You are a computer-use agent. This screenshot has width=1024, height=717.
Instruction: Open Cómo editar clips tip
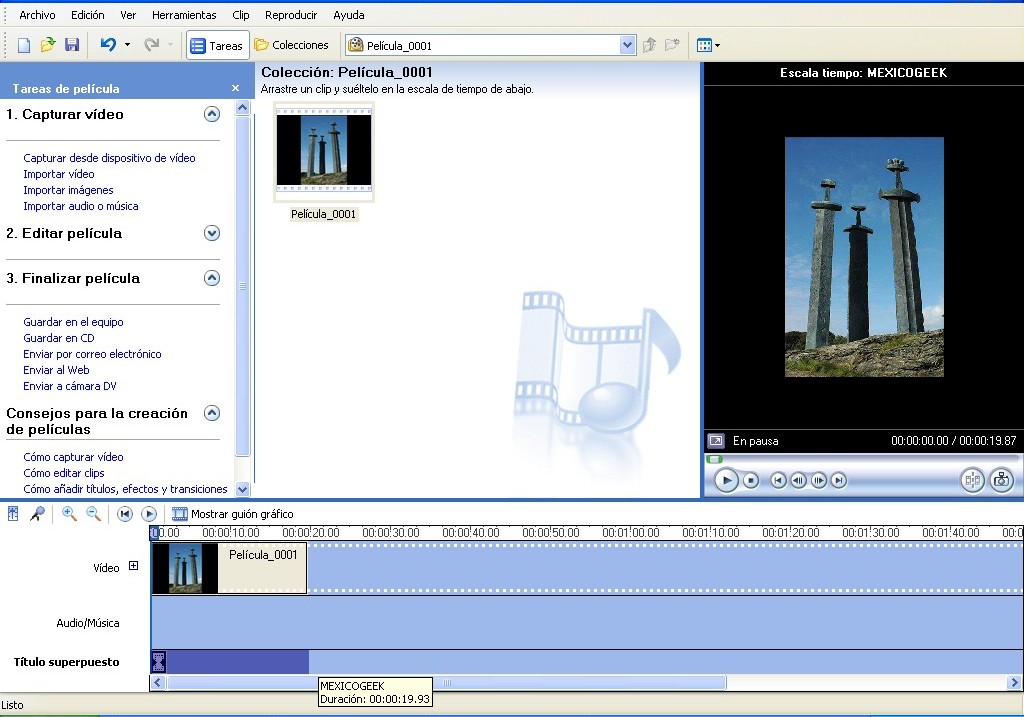[x=63, y=473]
